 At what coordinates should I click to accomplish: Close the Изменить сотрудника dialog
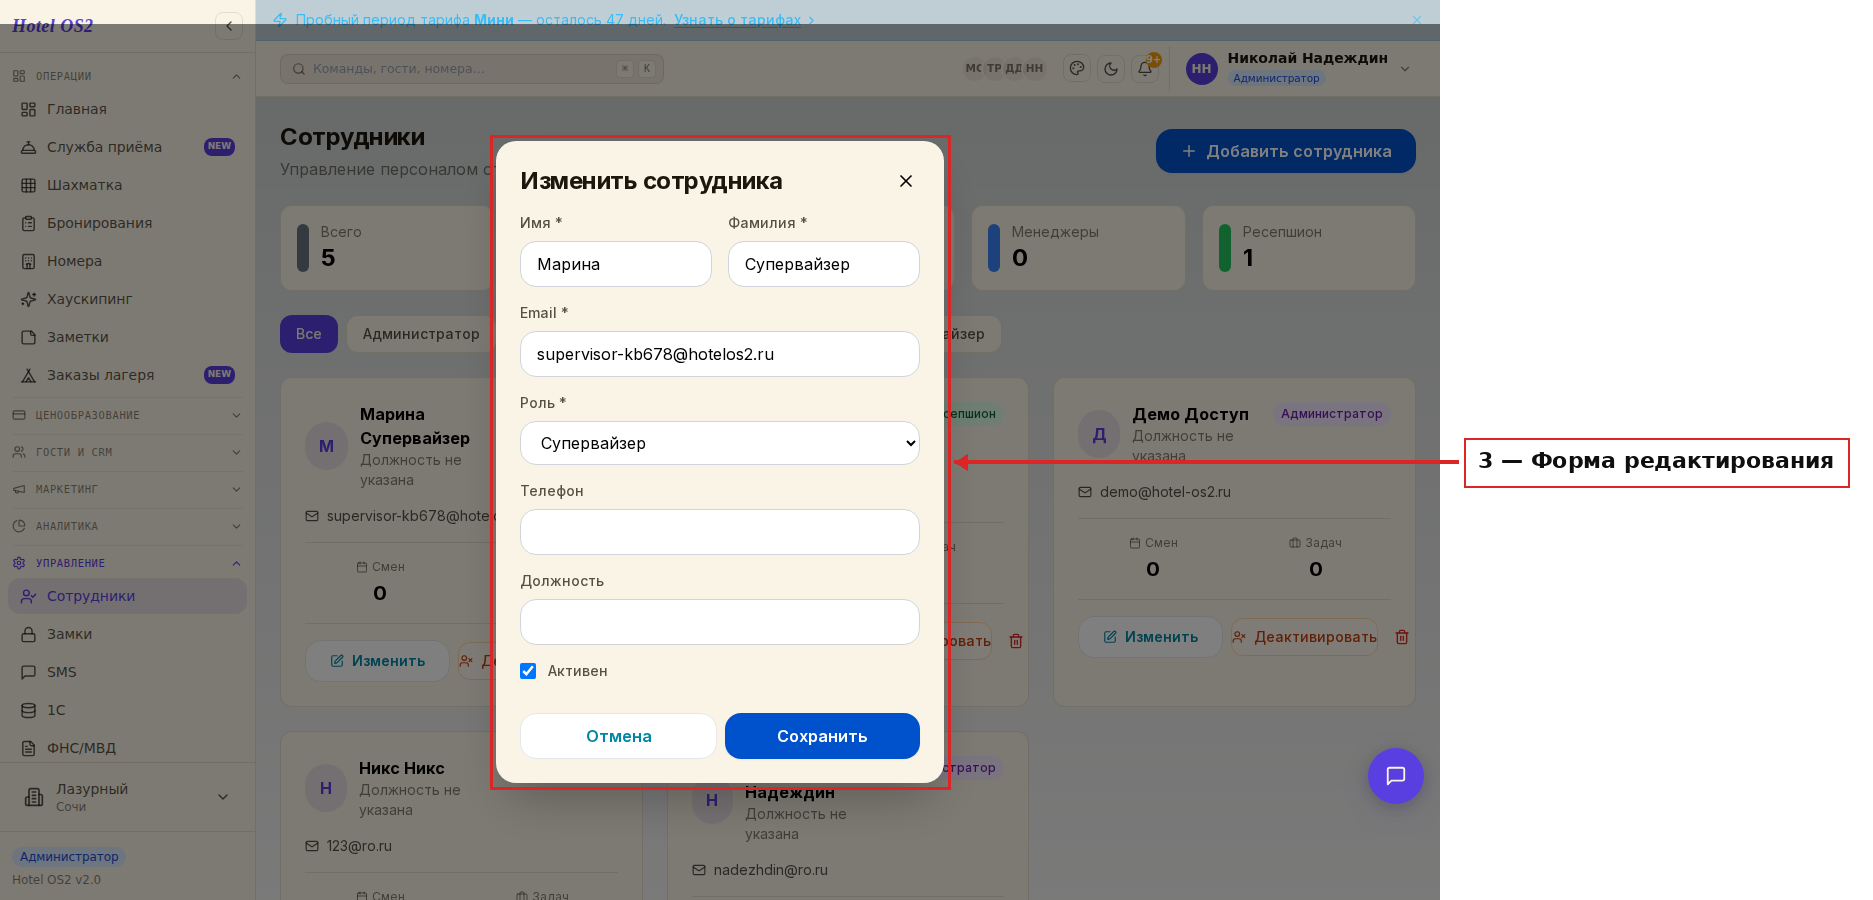906,181
